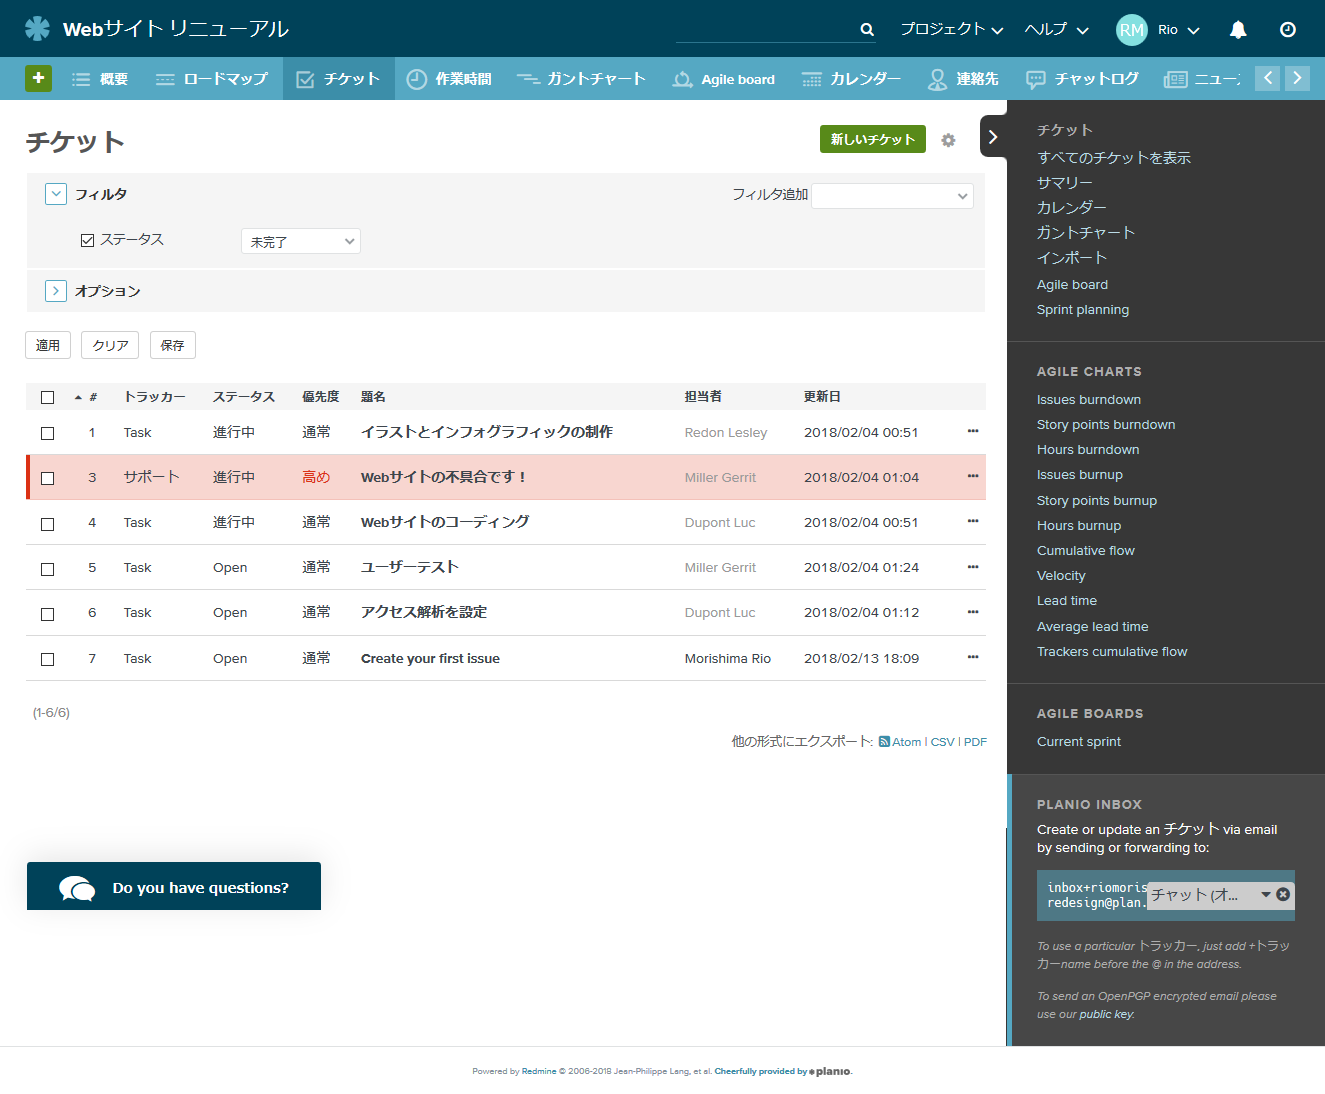Image resolution: width=1325 pixels, height=1094 pixels.
Task: Collapse the sidebar with the arrow toggle
Action: coord(992,137)
